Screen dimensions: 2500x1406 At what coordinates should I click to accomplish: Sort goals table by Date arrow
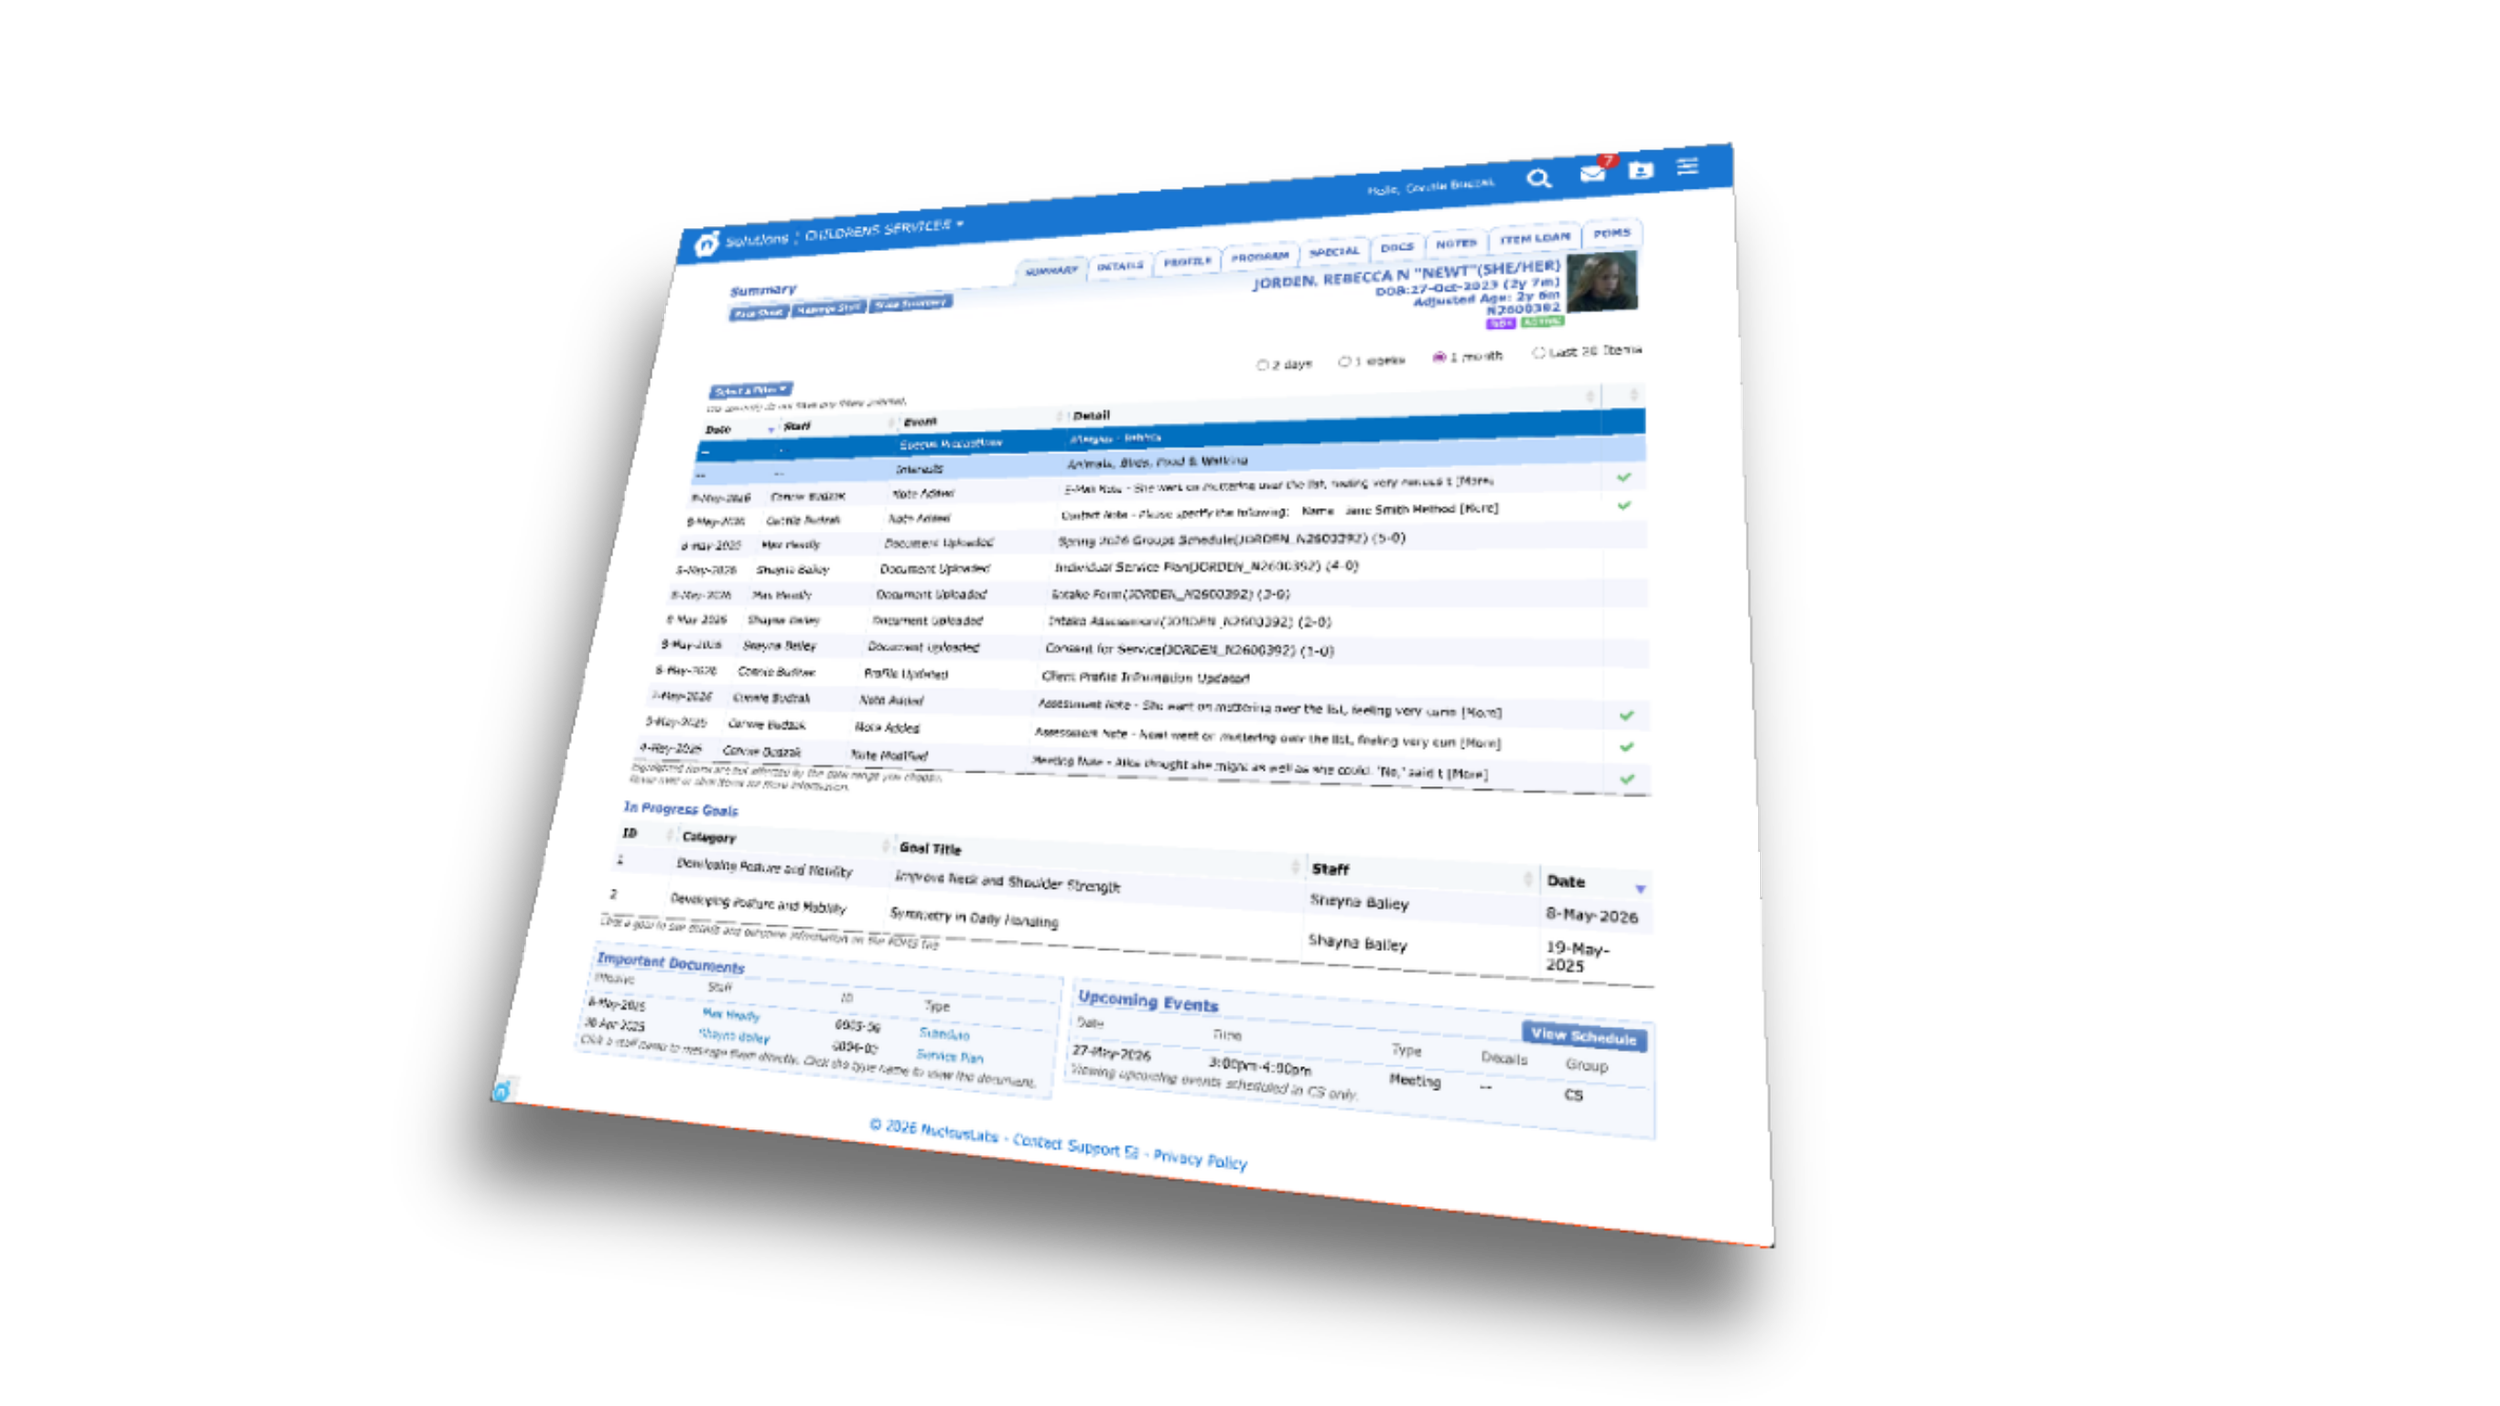click(x=1640, y=888)
